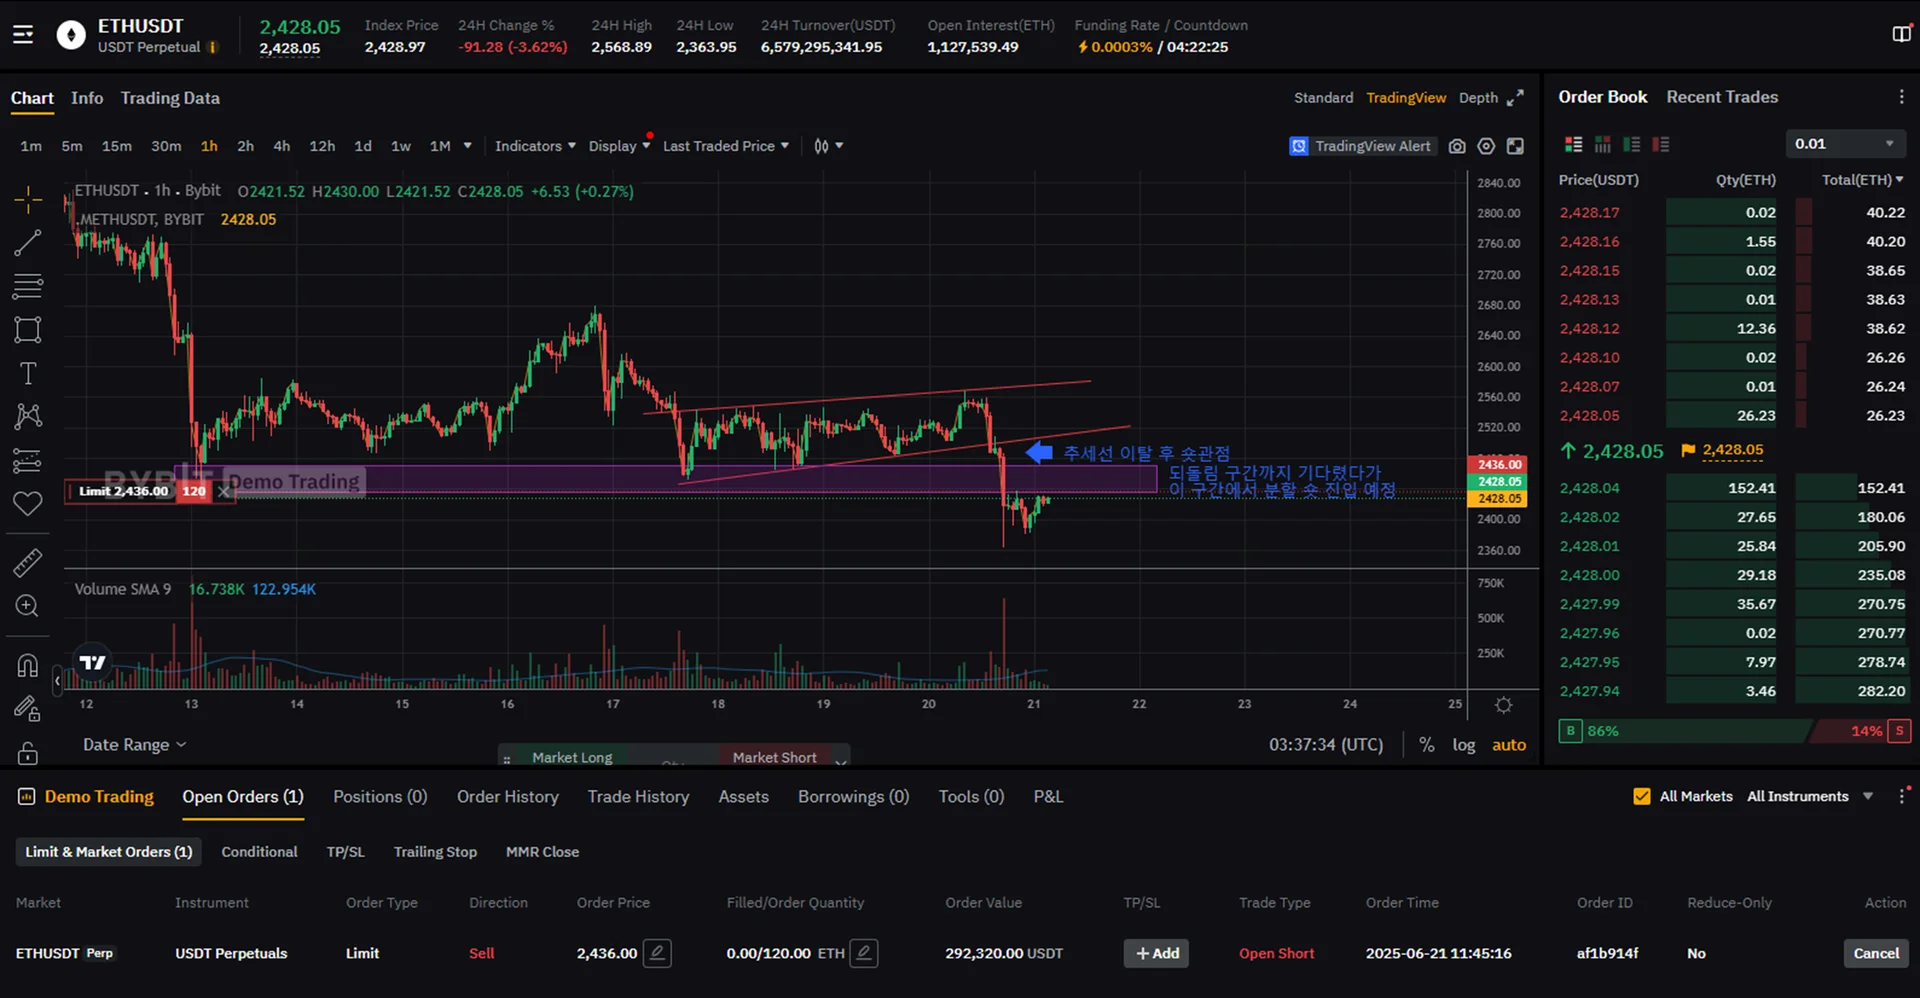Expand more time intervals dropdown
The width and height of the screenshot is (1920, 998).
tap(467, 146)
